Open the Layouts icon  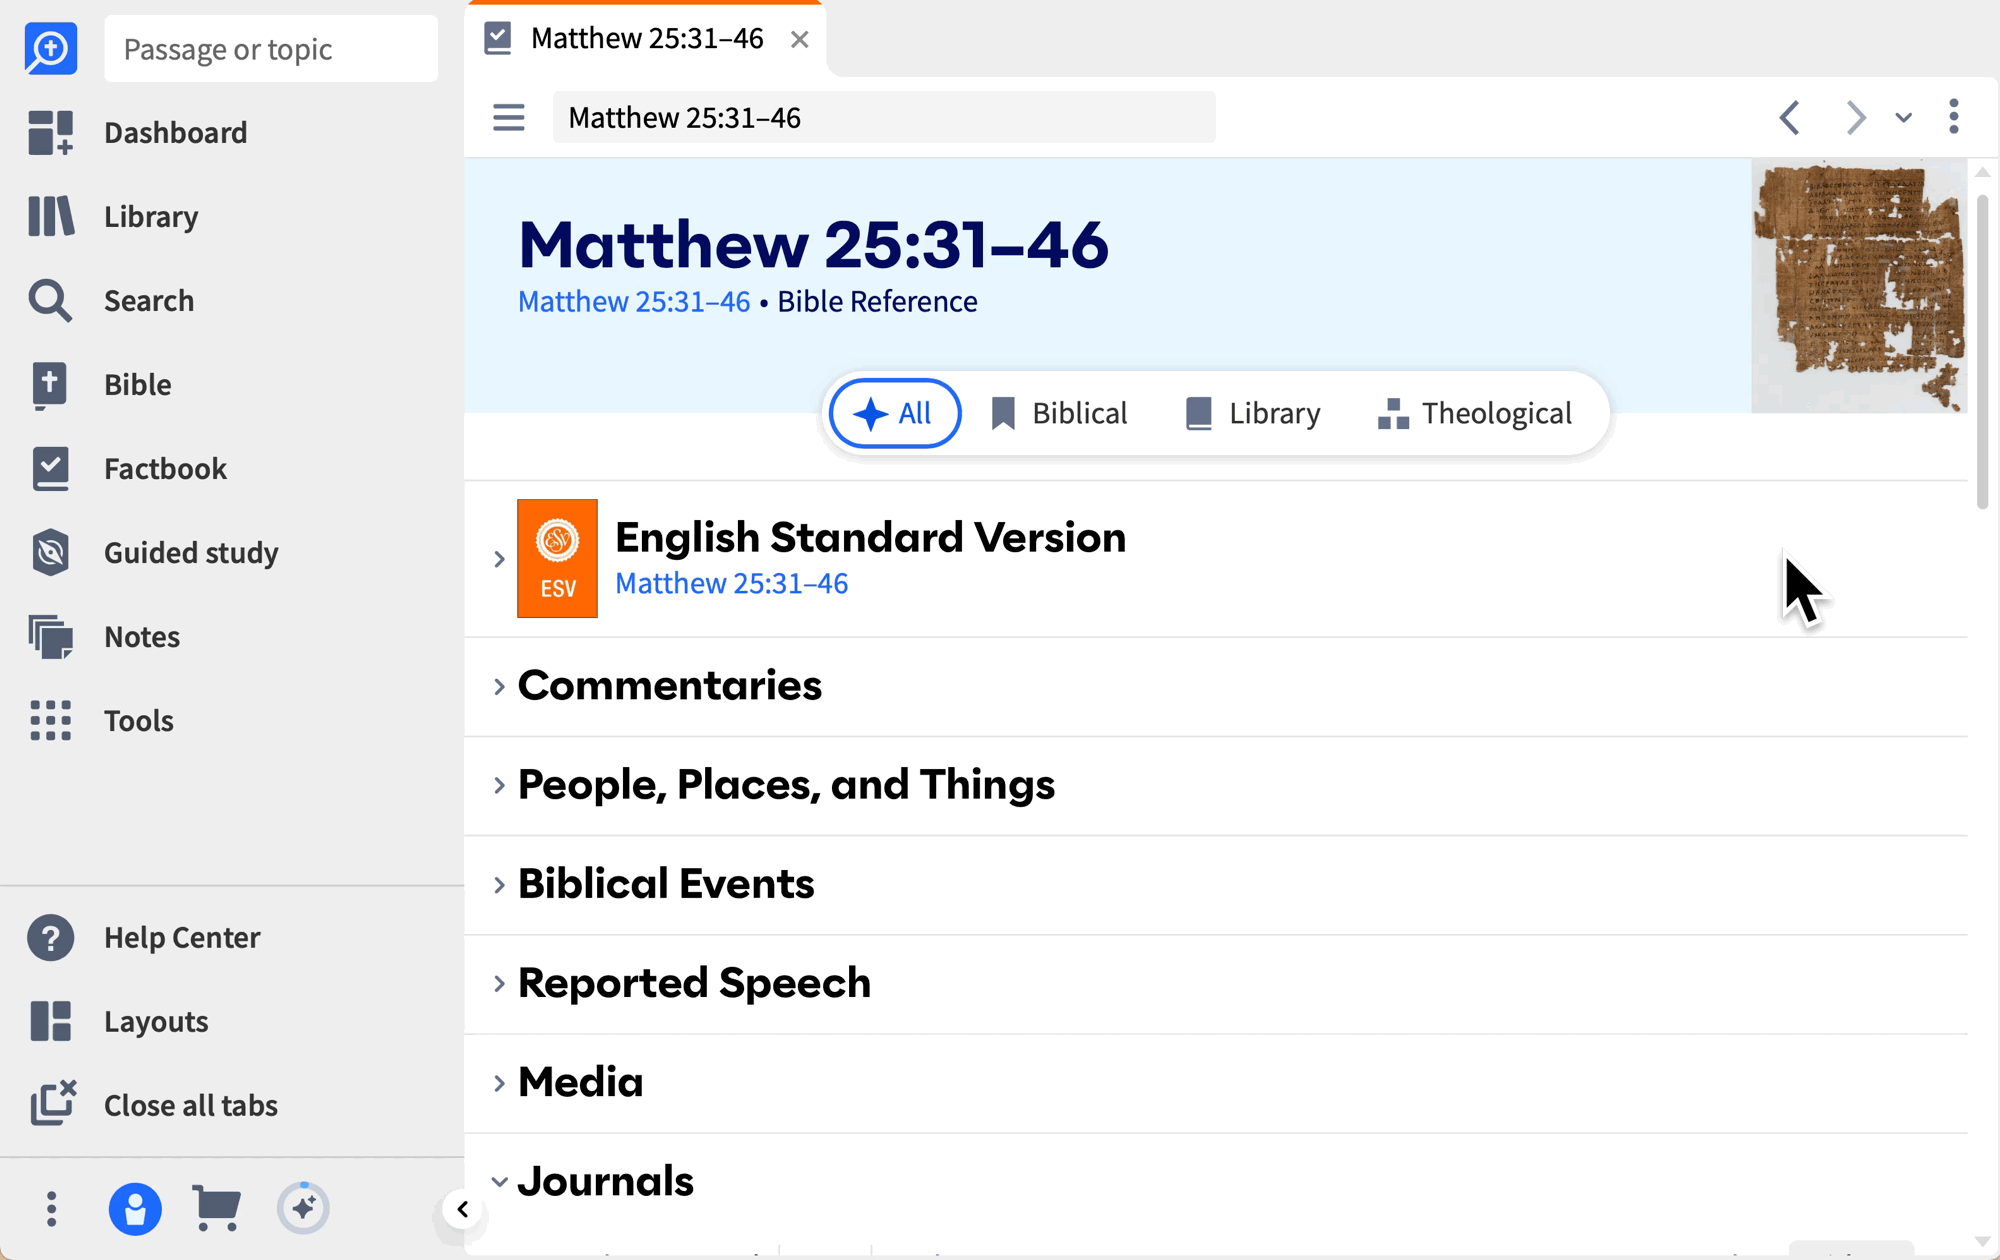coord(50,1021)
